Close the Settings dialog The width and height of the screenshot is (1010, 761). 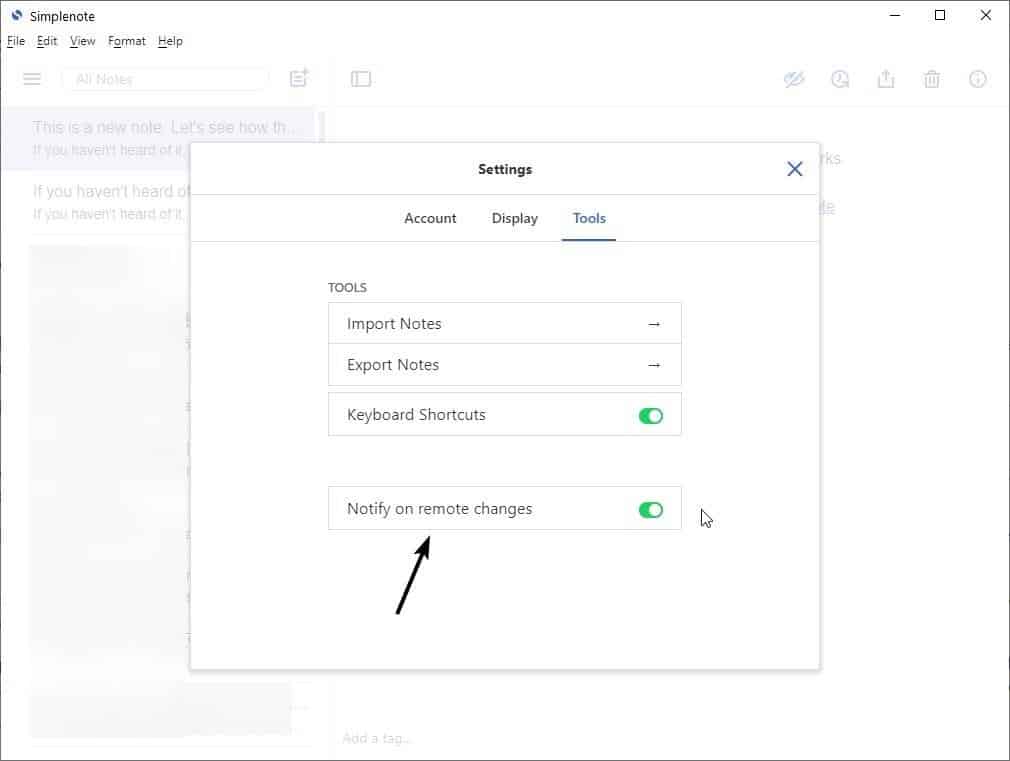pyautogui.click(x=795, y=169)
